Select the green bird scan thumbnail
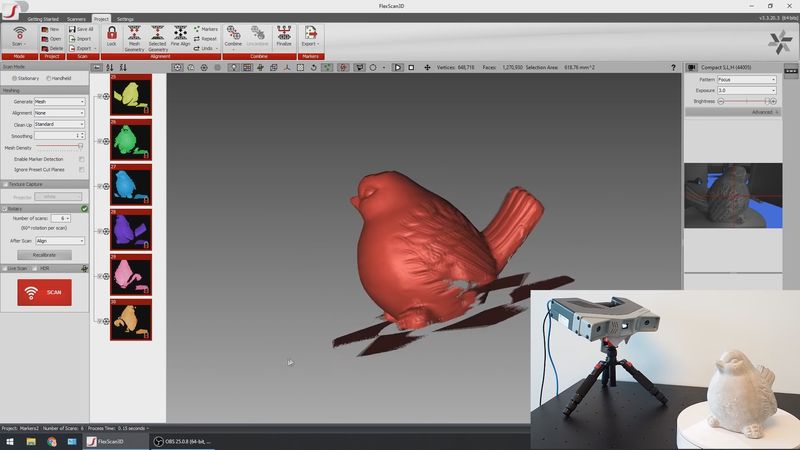 131,139
